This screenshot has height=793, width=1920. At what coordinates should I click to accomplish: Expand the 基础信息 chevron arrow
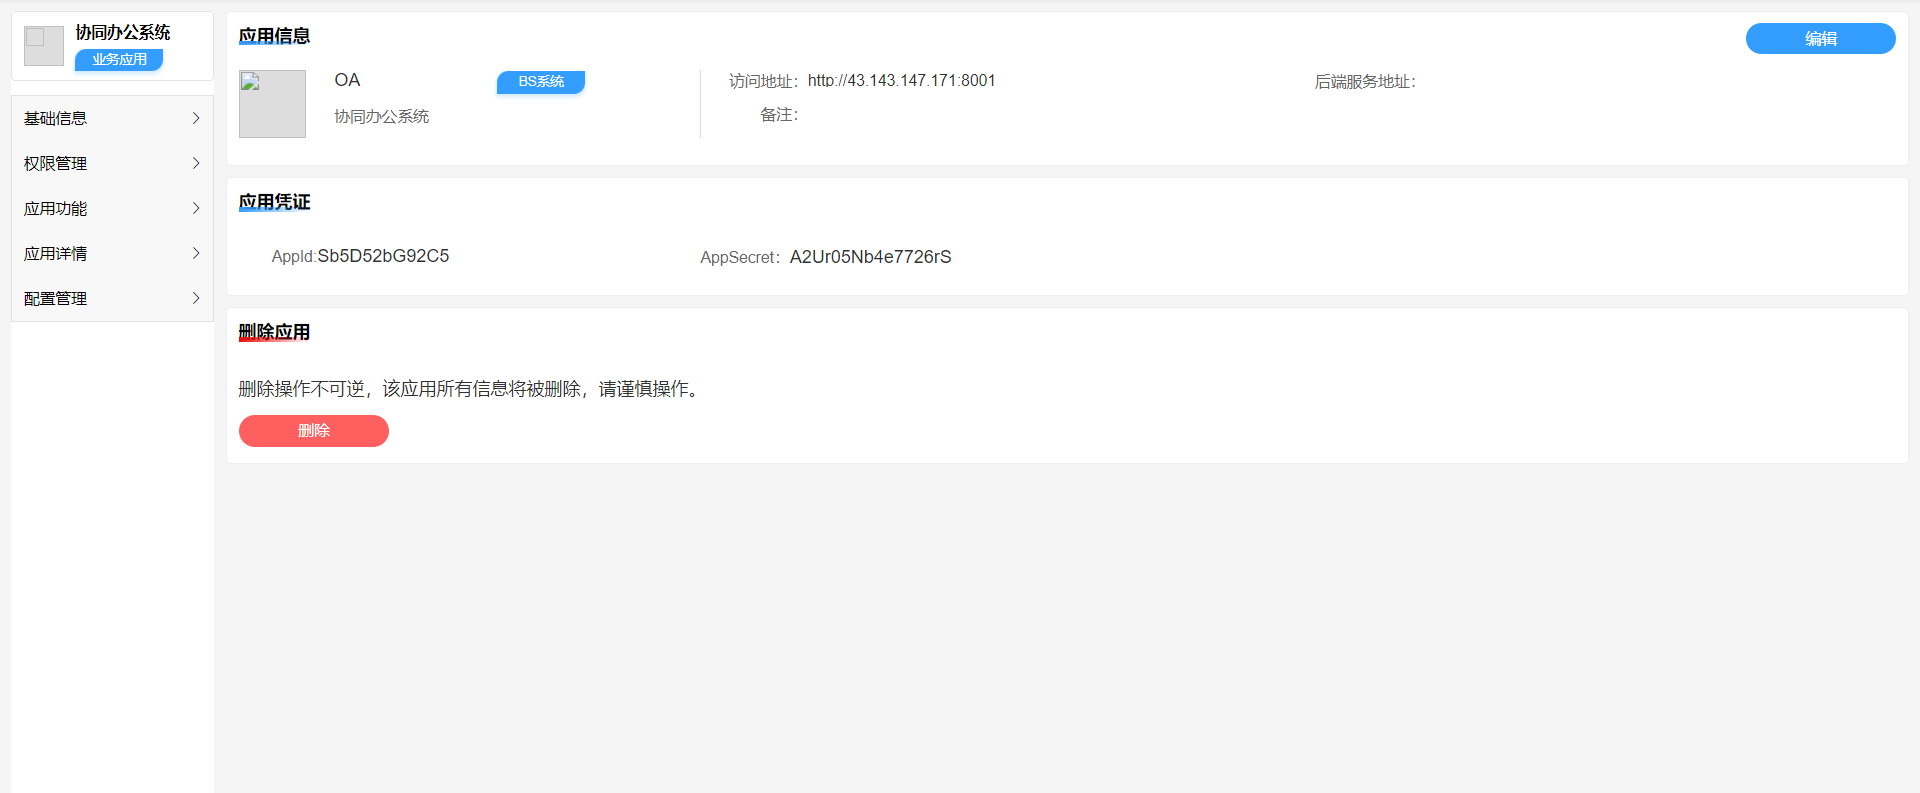pos(196,118)
